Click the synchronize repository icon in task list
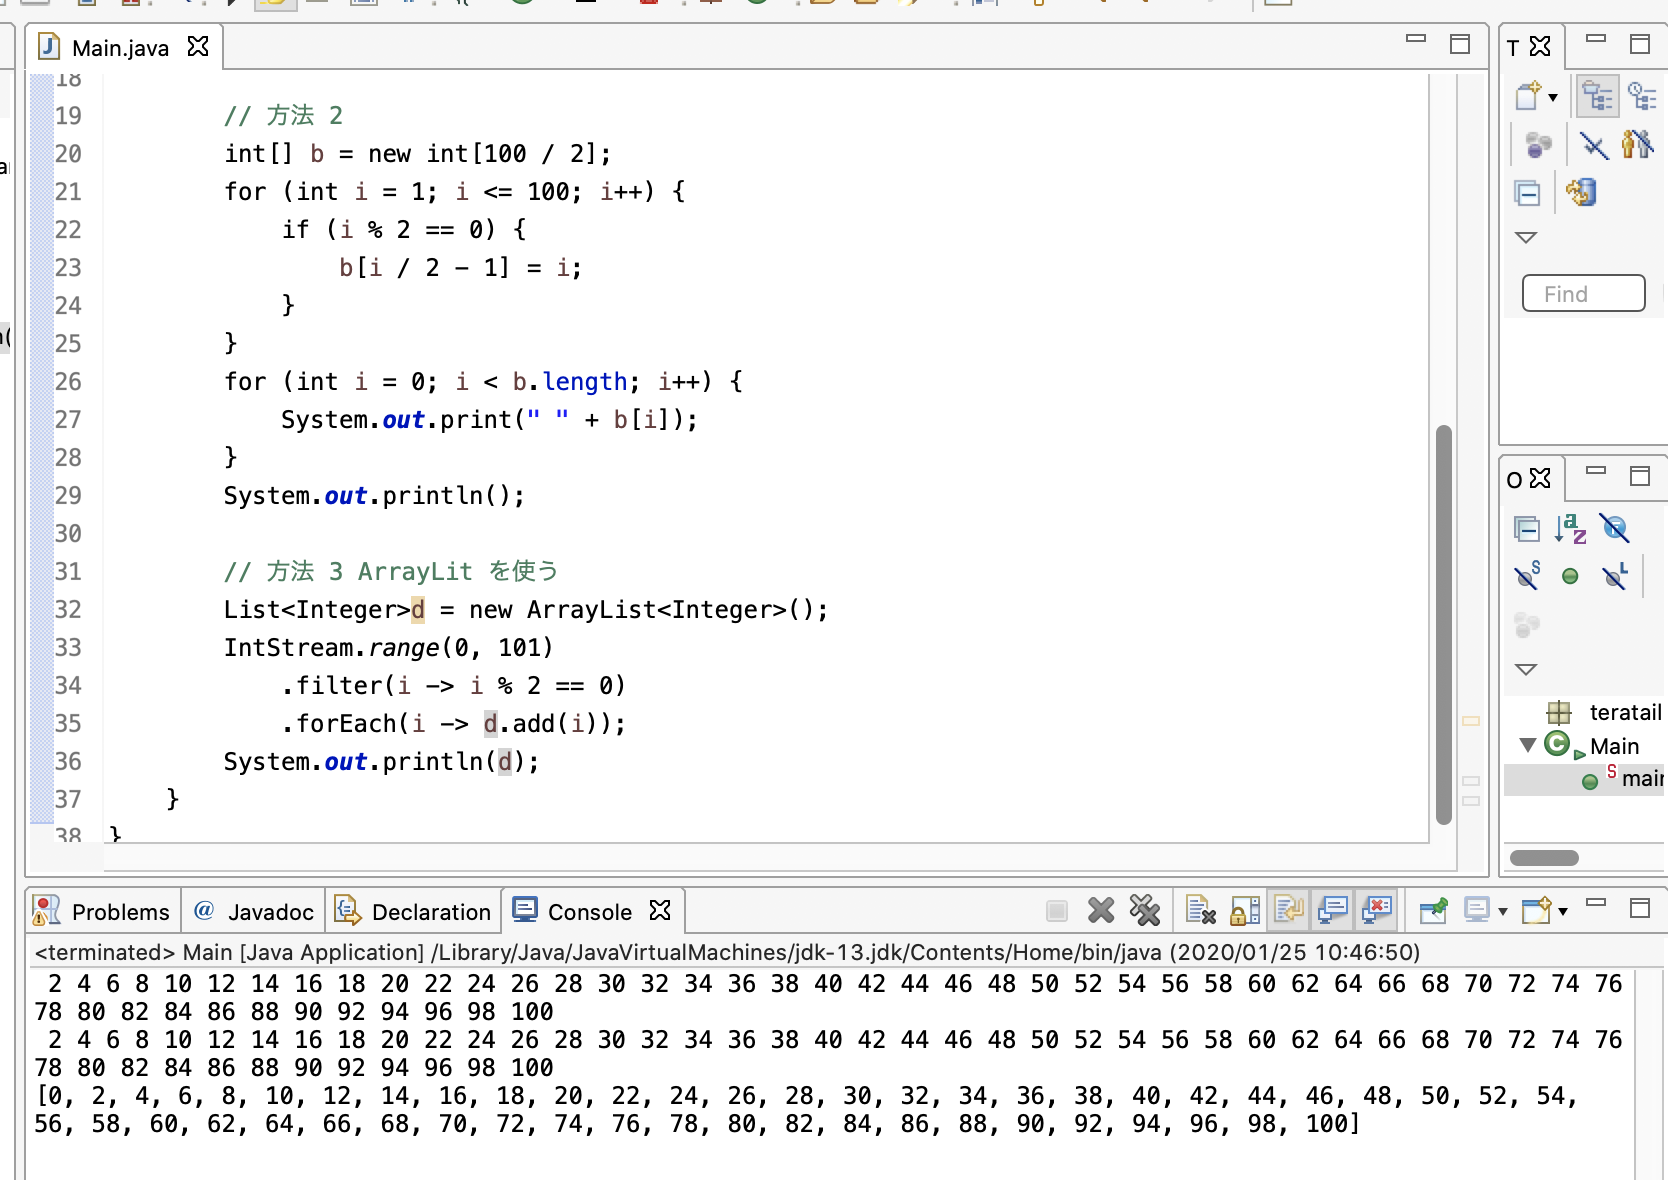 [1581, 192]
